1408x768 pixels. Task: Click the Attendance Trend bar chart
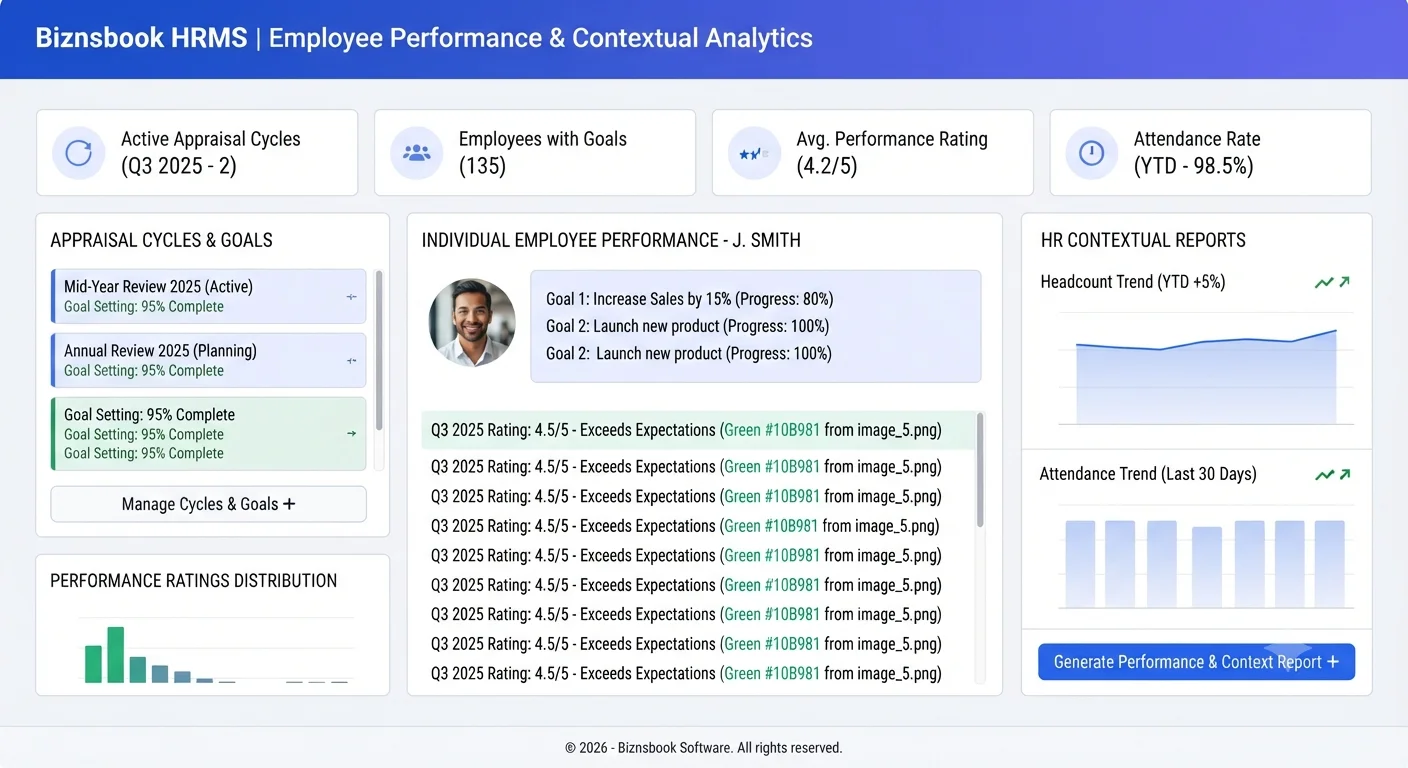point(1206,562)
